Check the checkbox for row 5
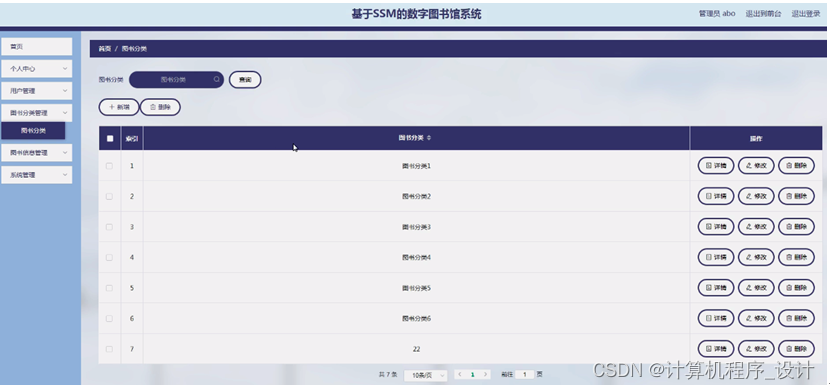The image size is (830, 389). pos(109,288)
